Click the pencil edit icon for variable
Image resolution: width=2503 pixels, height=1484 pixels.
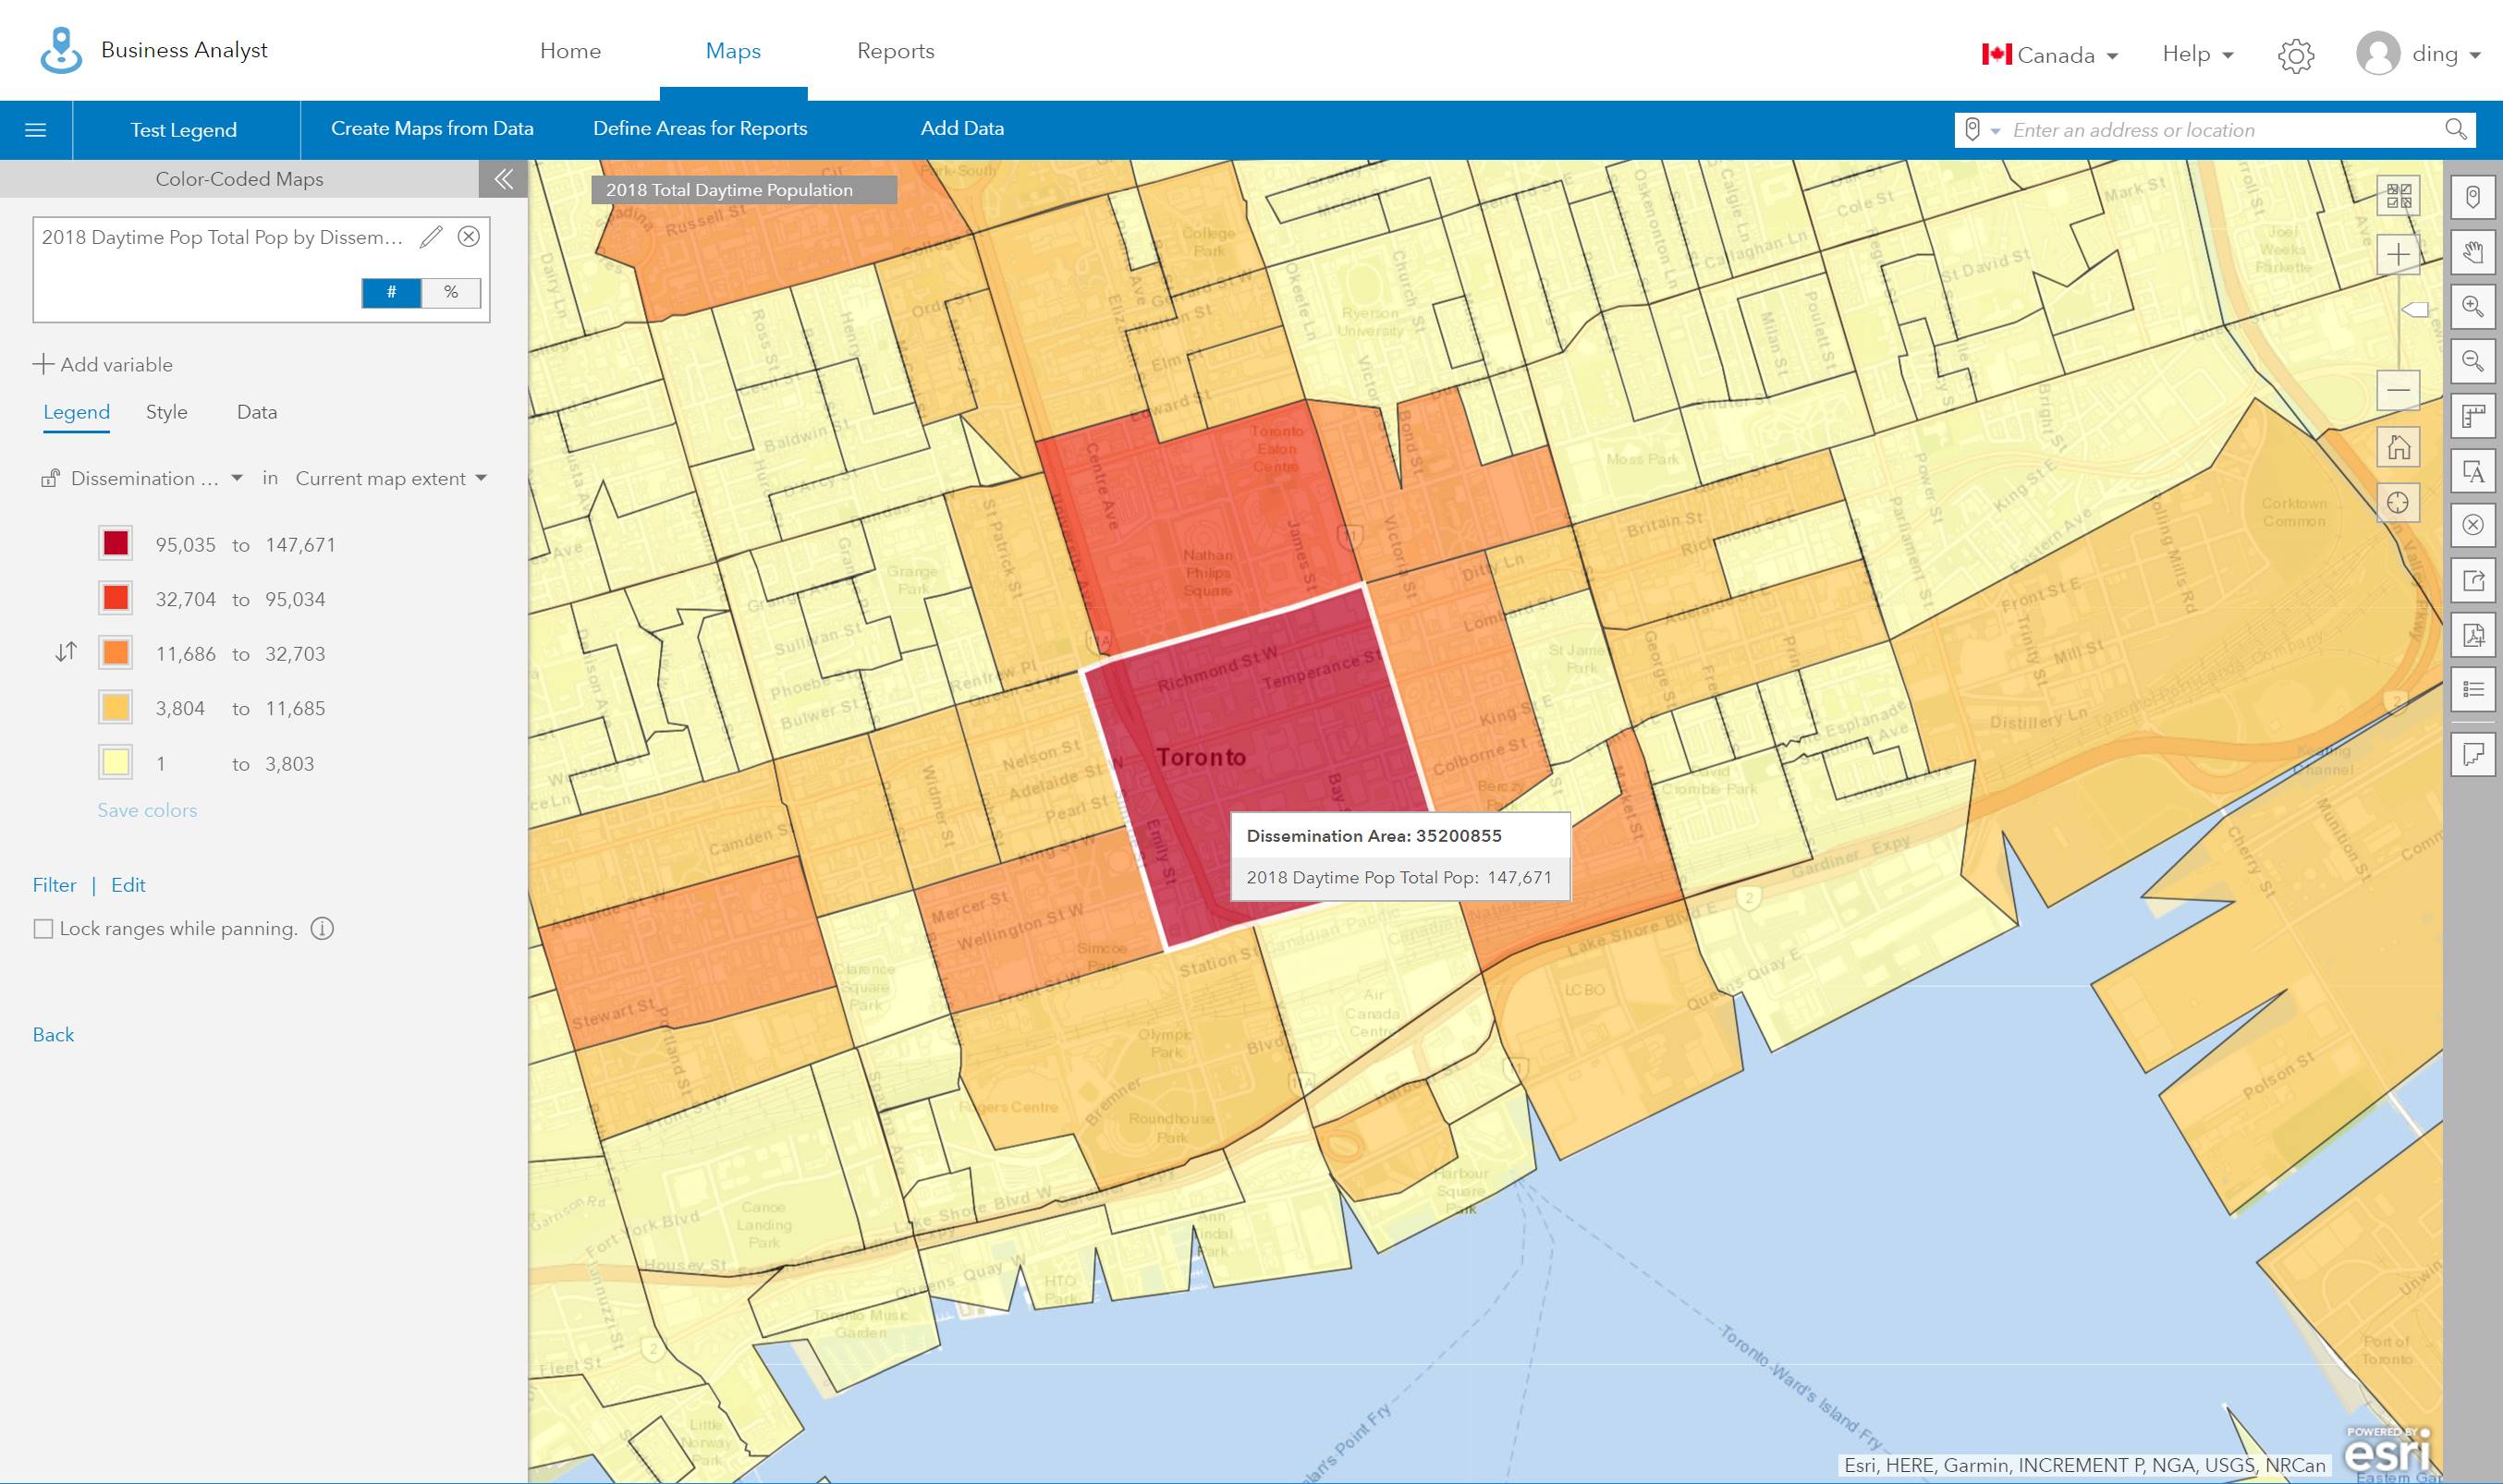(431, 237)
